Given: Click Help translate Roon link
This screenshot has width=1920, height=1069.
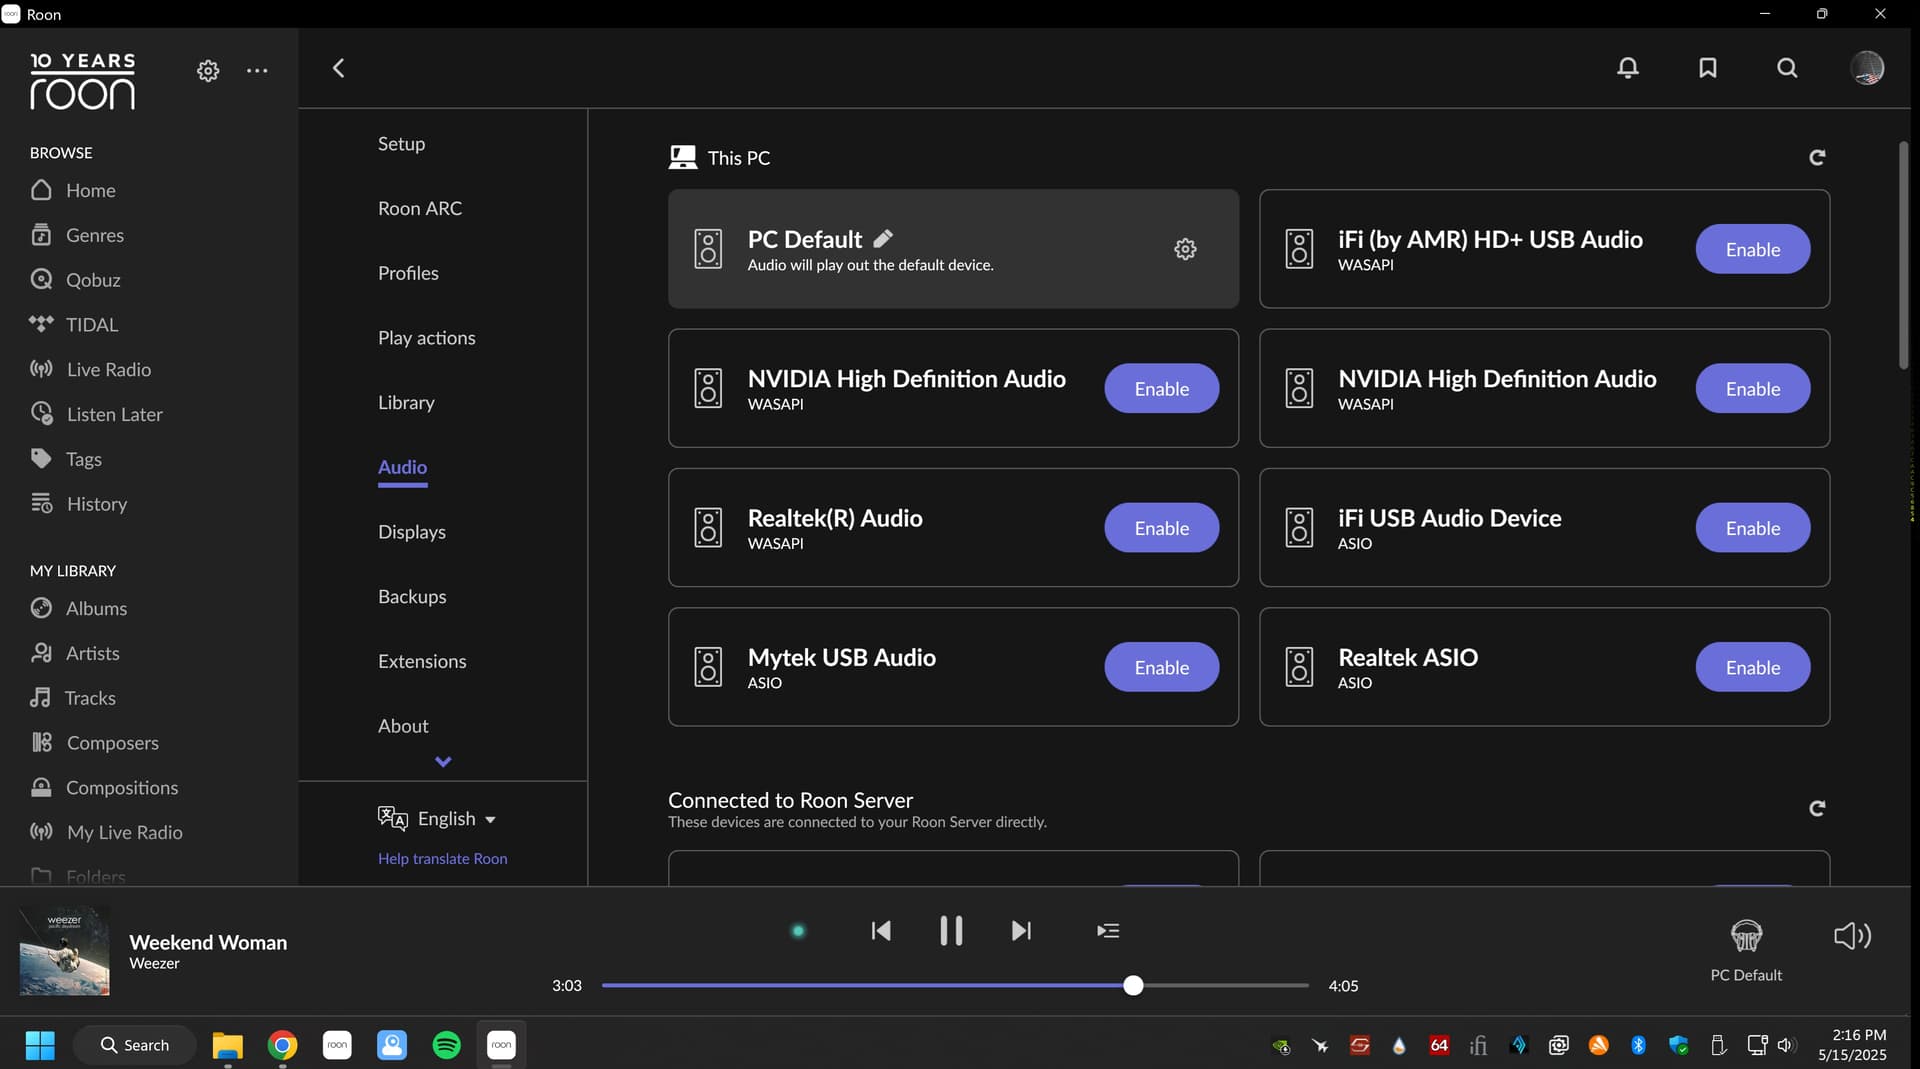Looking at the screenshot, I should point(442,859).
